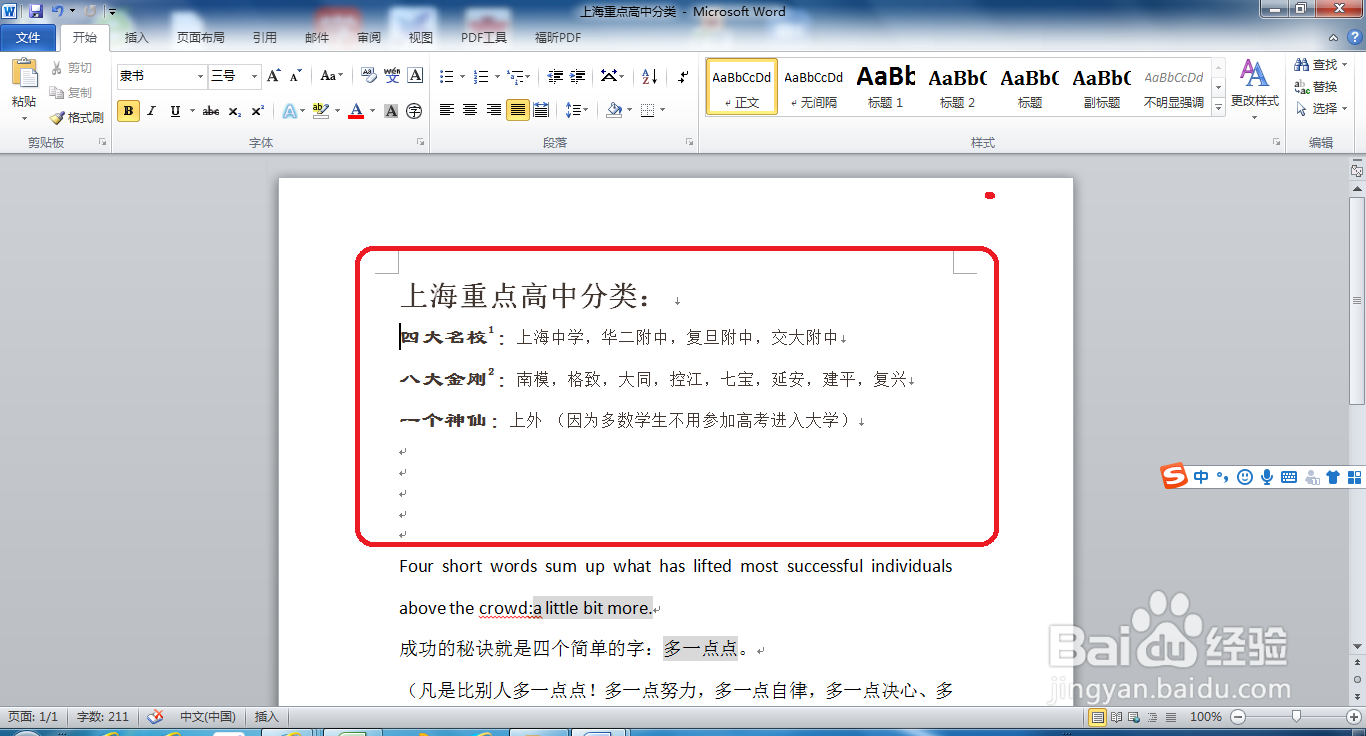Click the Replace (替换) button
1366x736 pixels.
(x=1316, y=87)
